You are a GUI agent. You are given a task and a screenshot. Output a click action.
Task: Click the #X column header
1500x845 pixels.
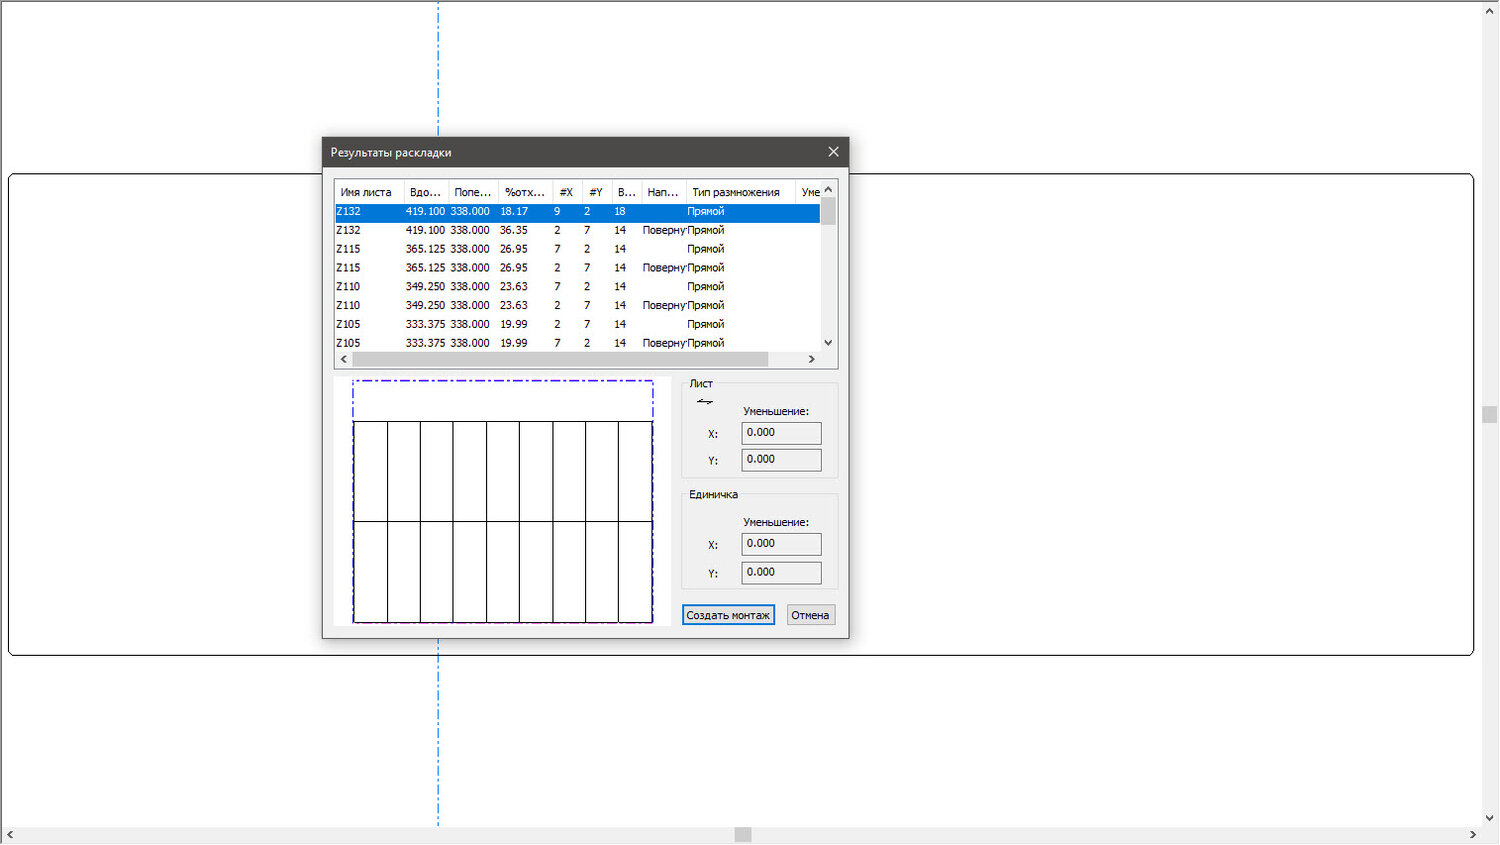tap(567, 192)
